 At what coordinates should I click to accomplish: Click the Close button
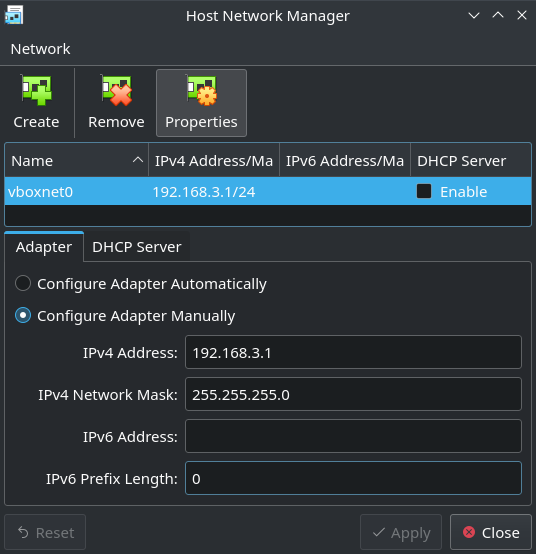[x=491, y=532]
